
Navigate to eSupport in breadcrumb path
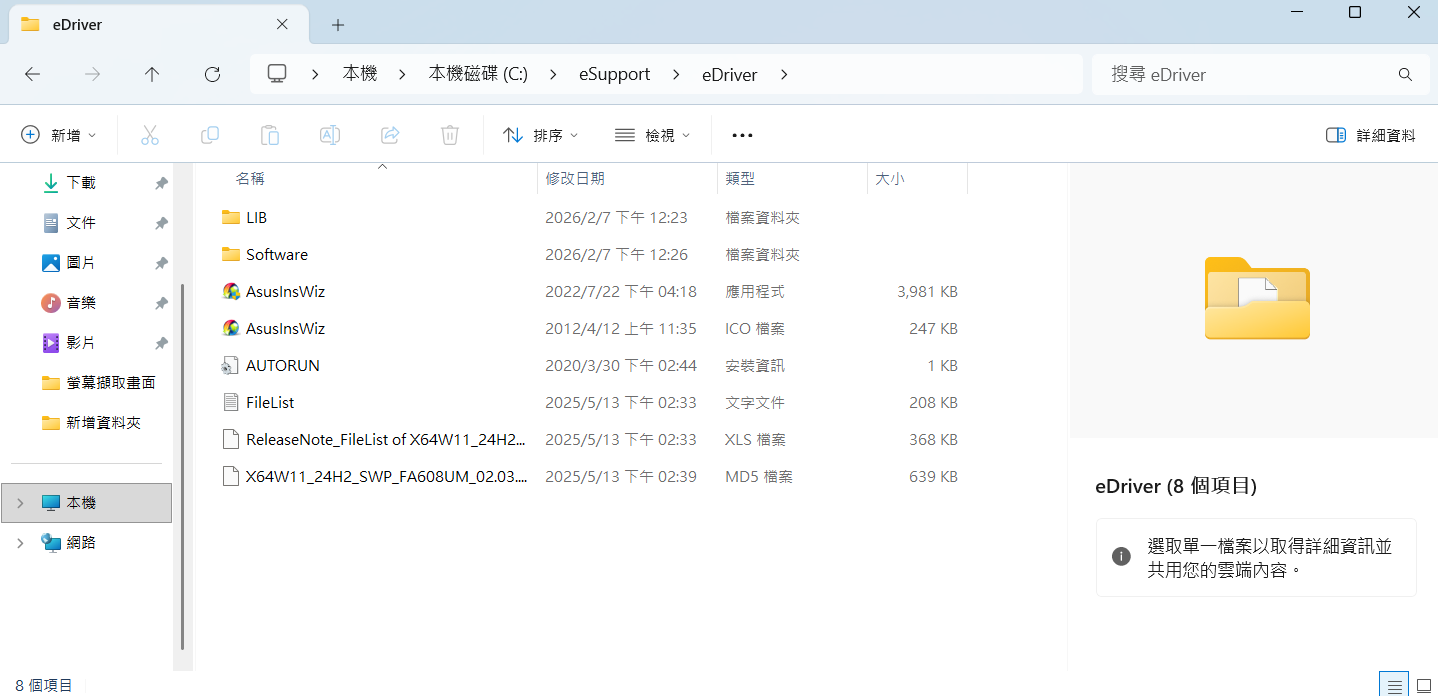[614, 74]
